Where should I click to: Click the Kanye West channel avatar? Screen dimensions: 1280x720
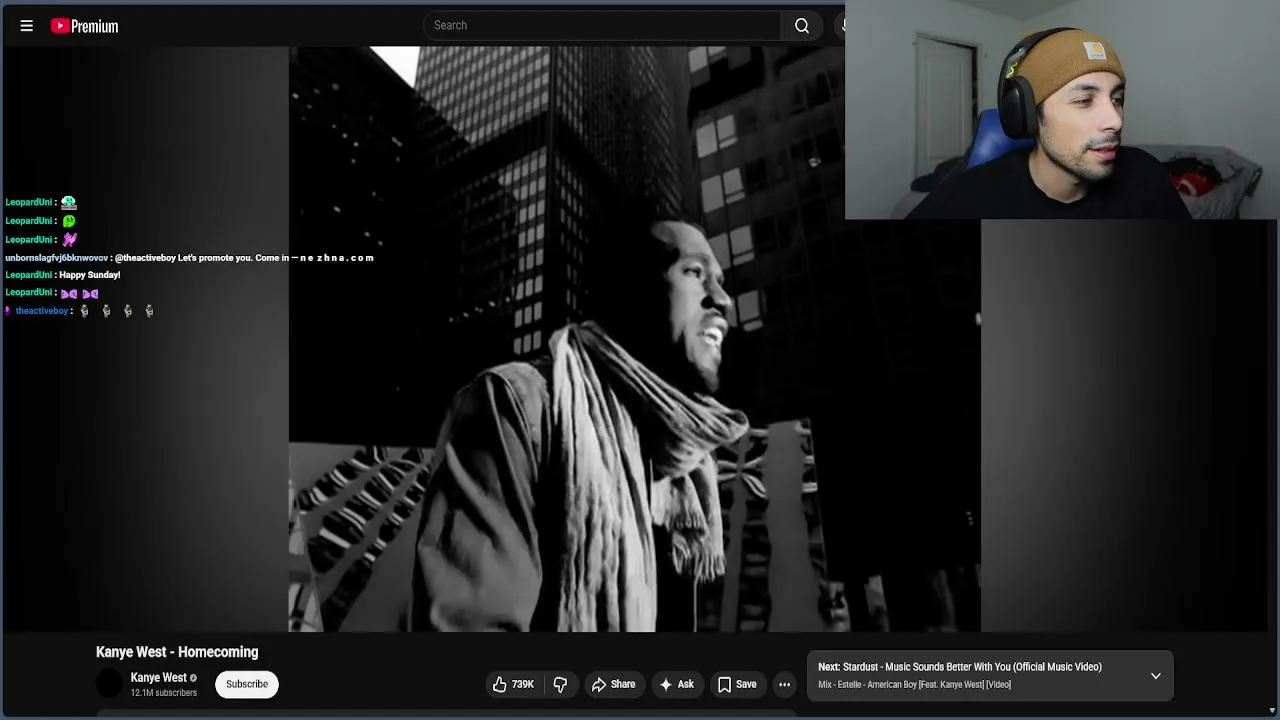(110, 684)
